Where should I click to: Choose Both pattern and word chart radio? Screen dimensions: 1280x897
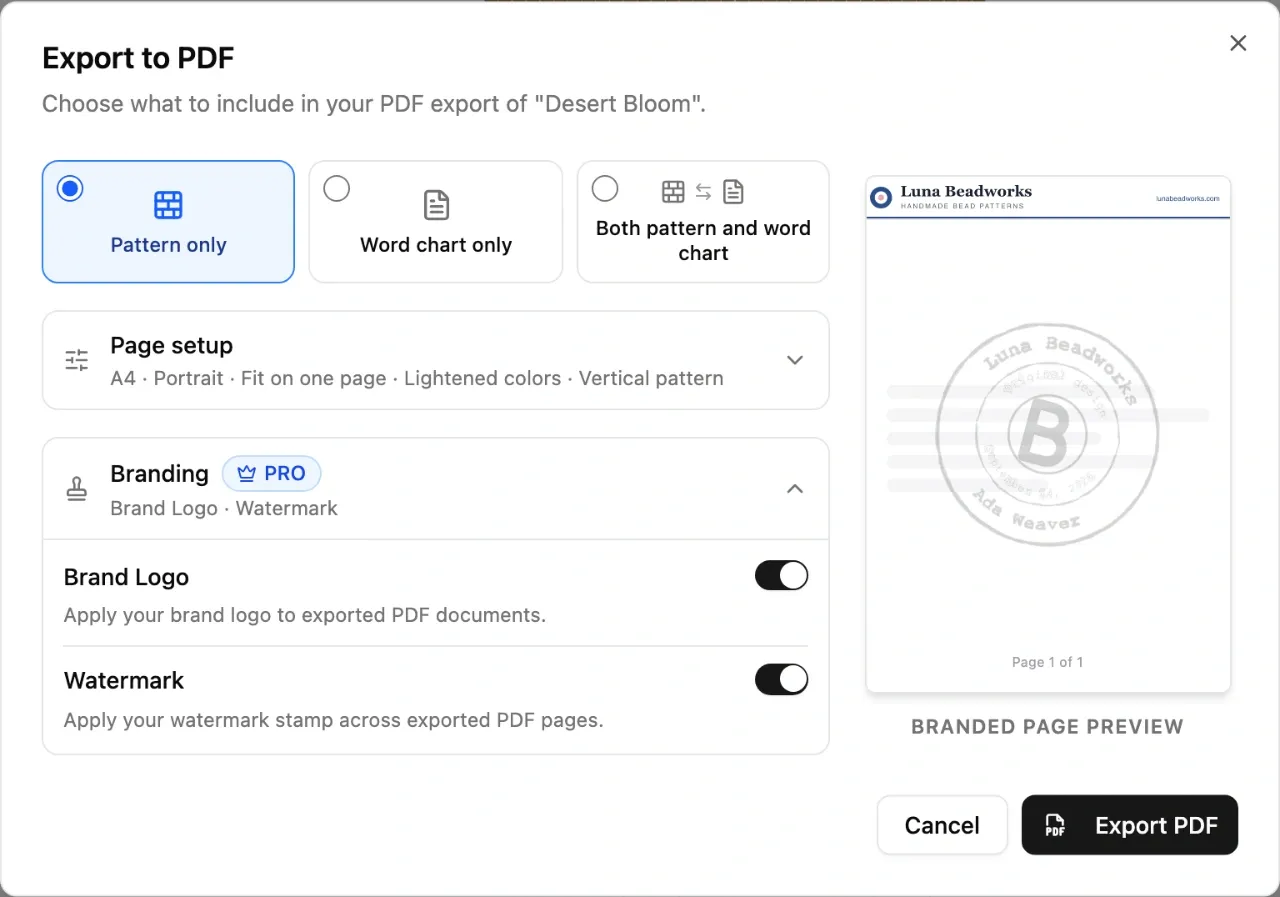pos(605,188)
